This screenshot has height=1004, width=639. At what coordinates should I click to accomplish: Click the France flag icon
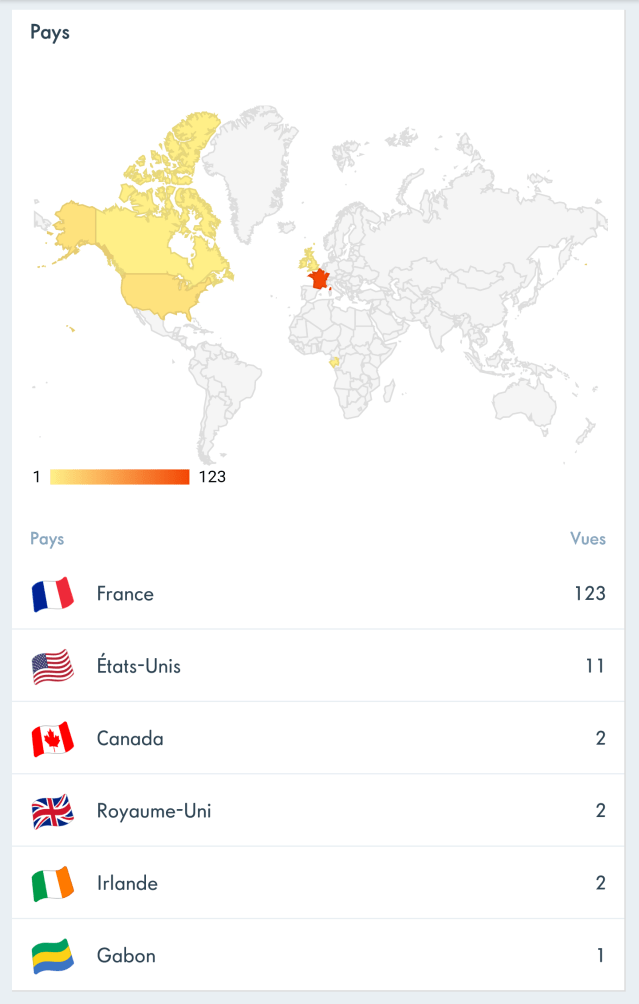(x=53, y=594)
